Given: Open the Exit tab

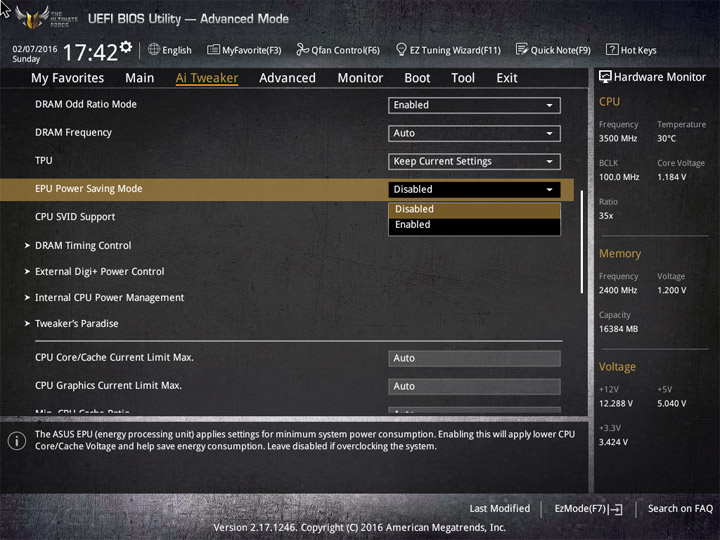Looking at the screenshot, I should click(x=507, y=78).
